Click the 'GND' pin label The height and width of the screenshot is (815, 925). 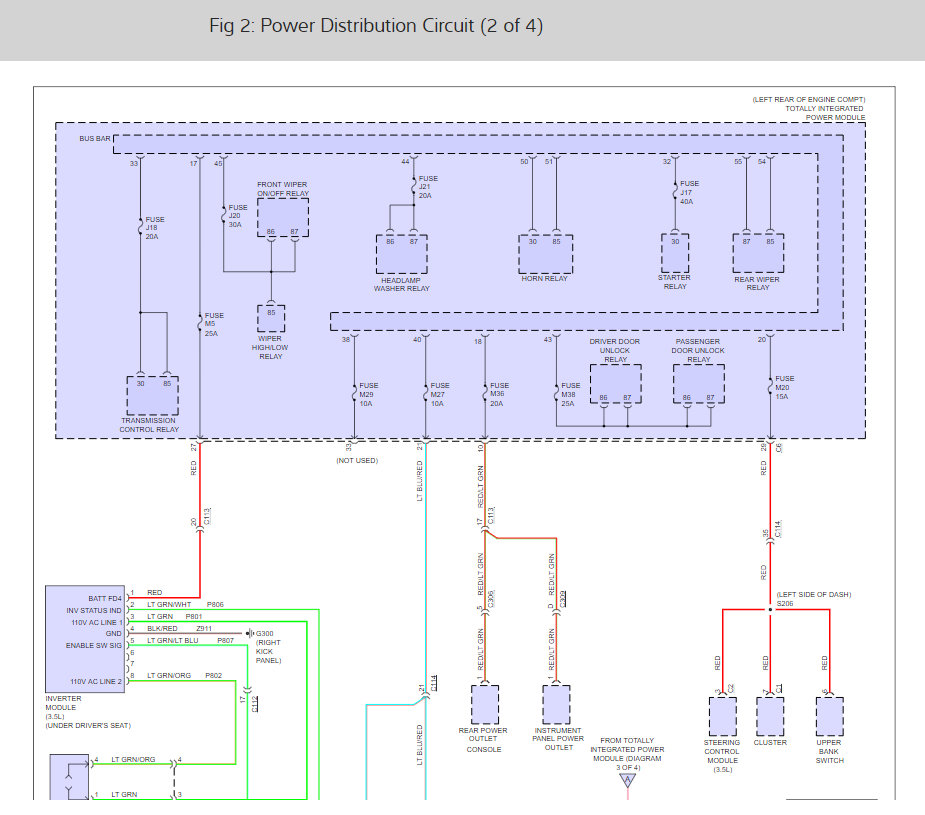pos(114,634)
